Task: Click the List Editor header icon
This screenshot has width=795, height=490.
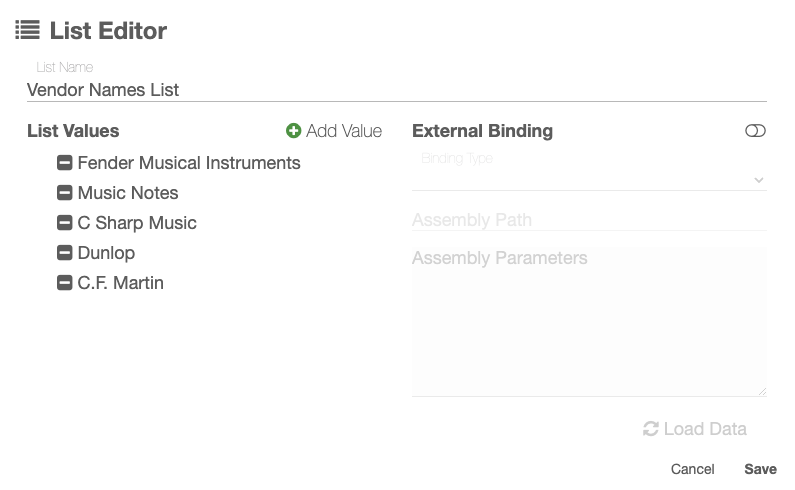Action: (27, 31)
